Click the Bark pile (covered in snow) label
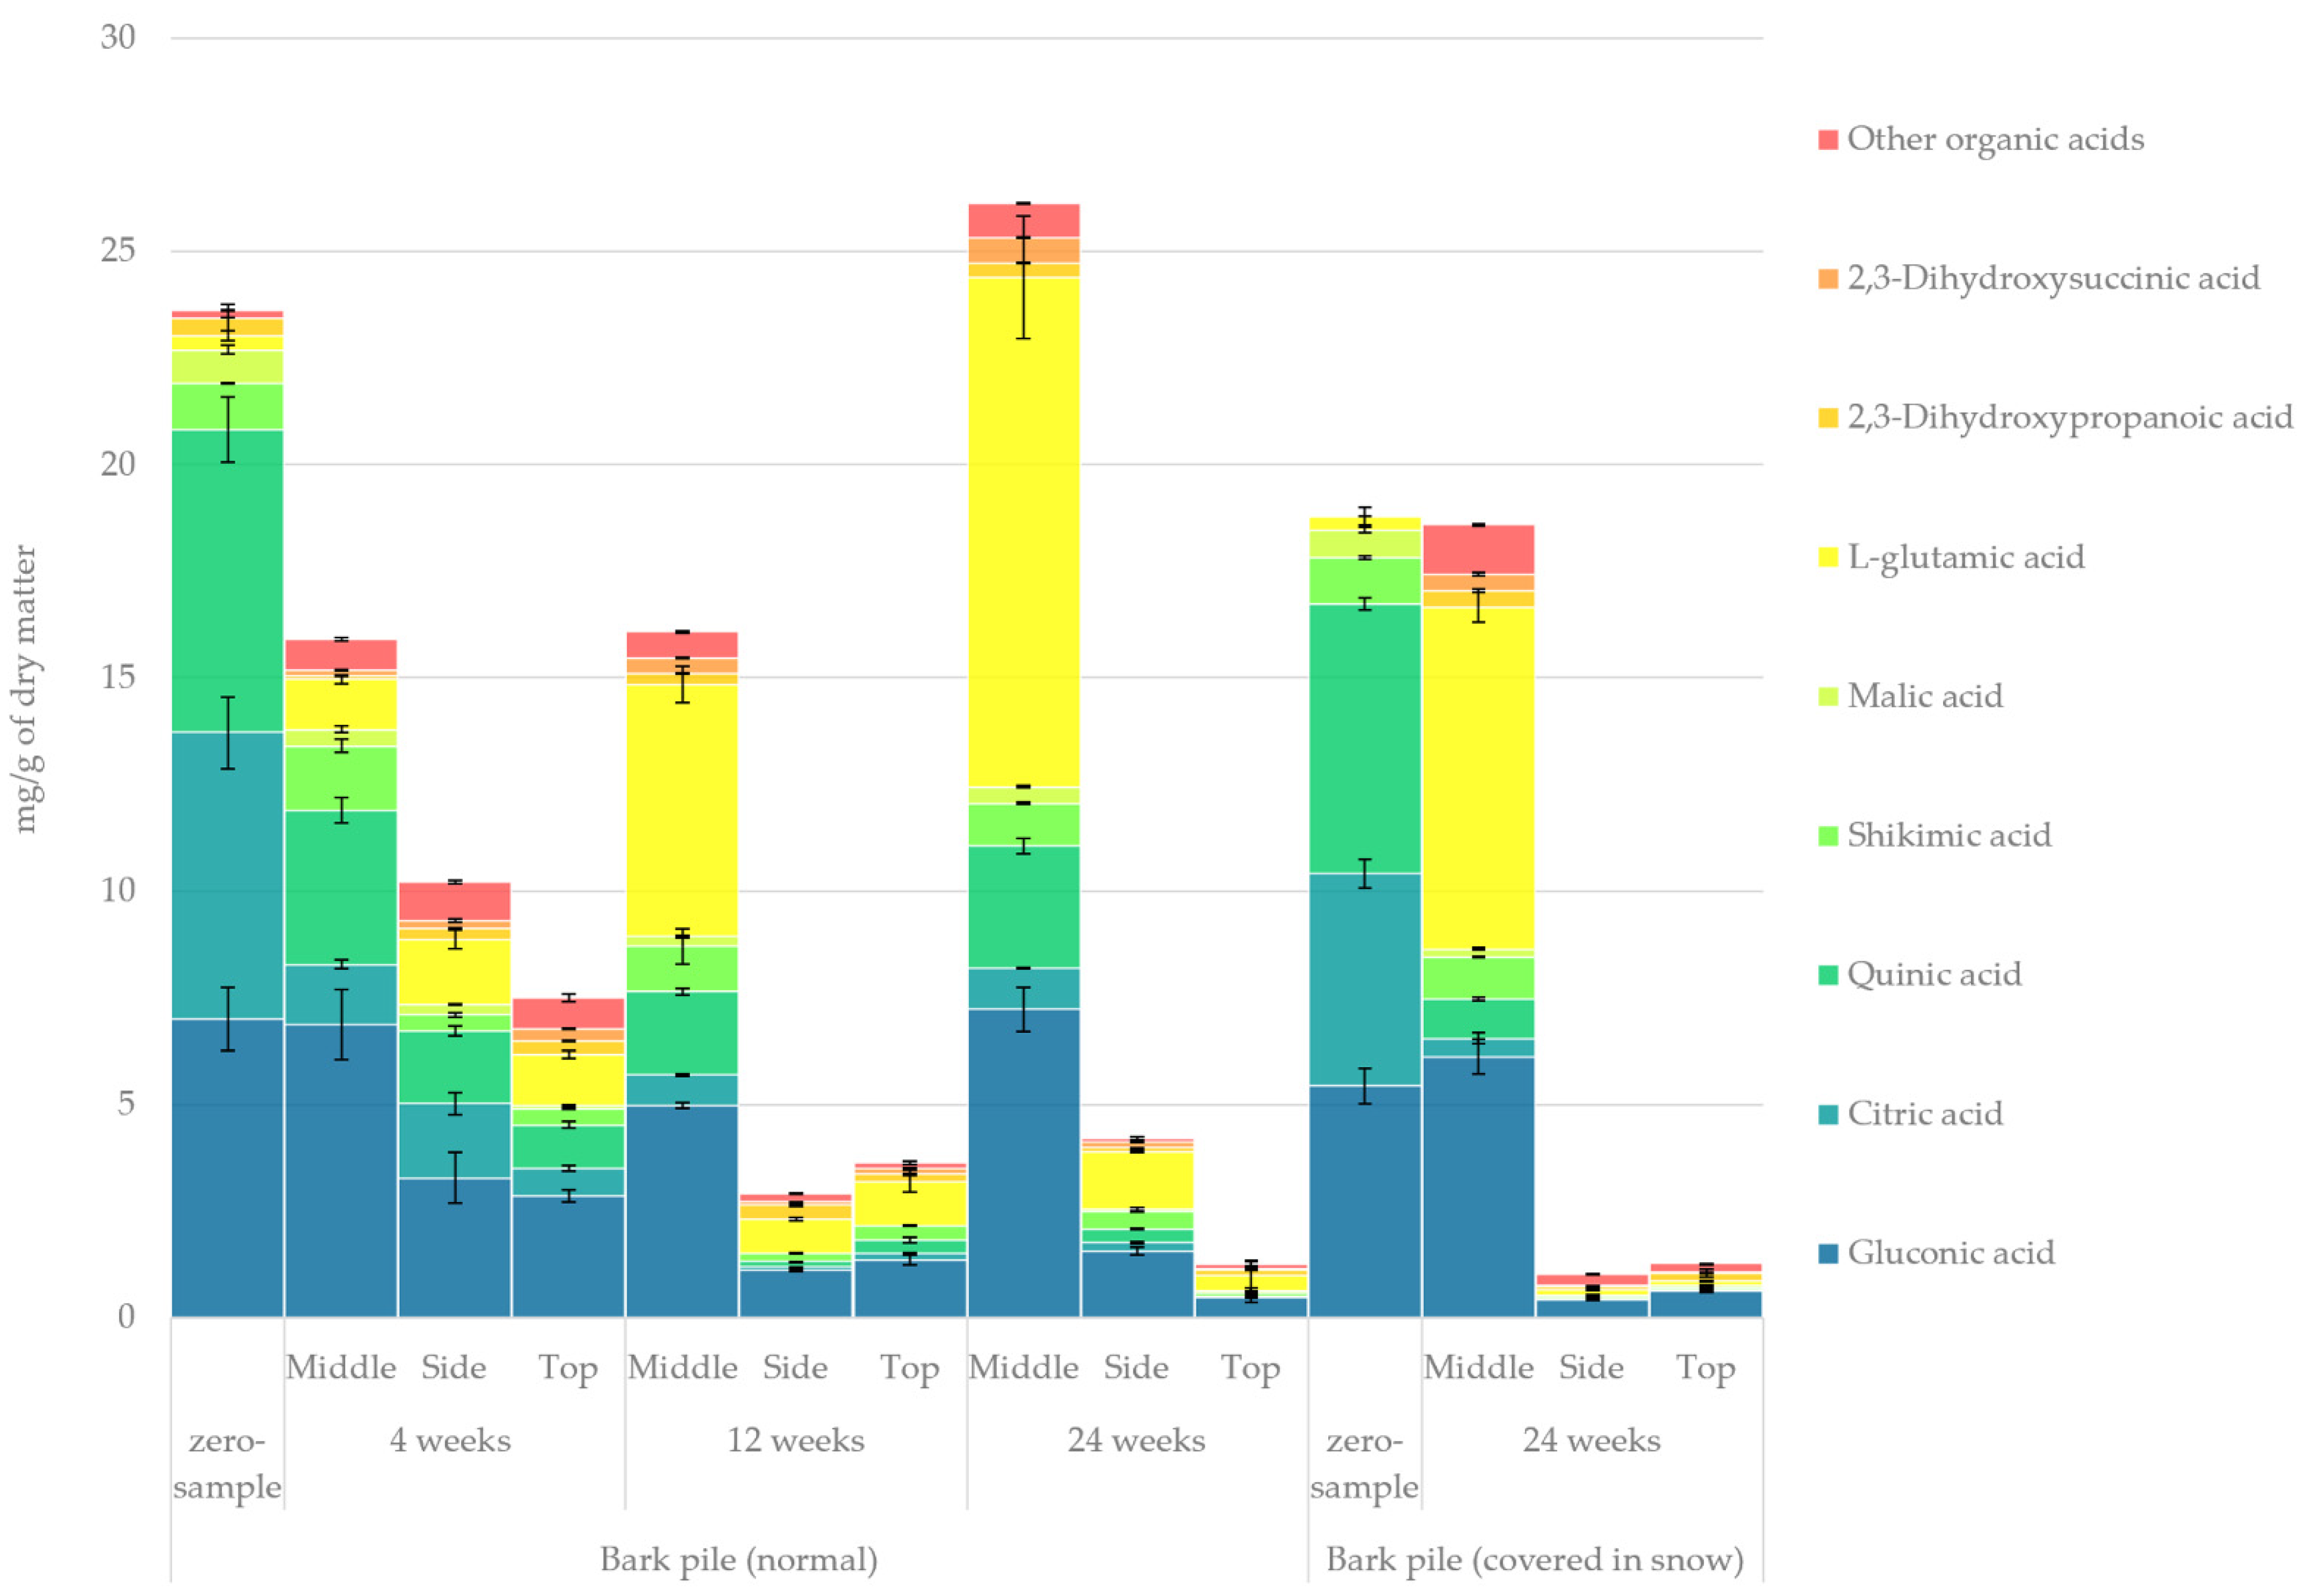 click(x=1534, y=1559)
